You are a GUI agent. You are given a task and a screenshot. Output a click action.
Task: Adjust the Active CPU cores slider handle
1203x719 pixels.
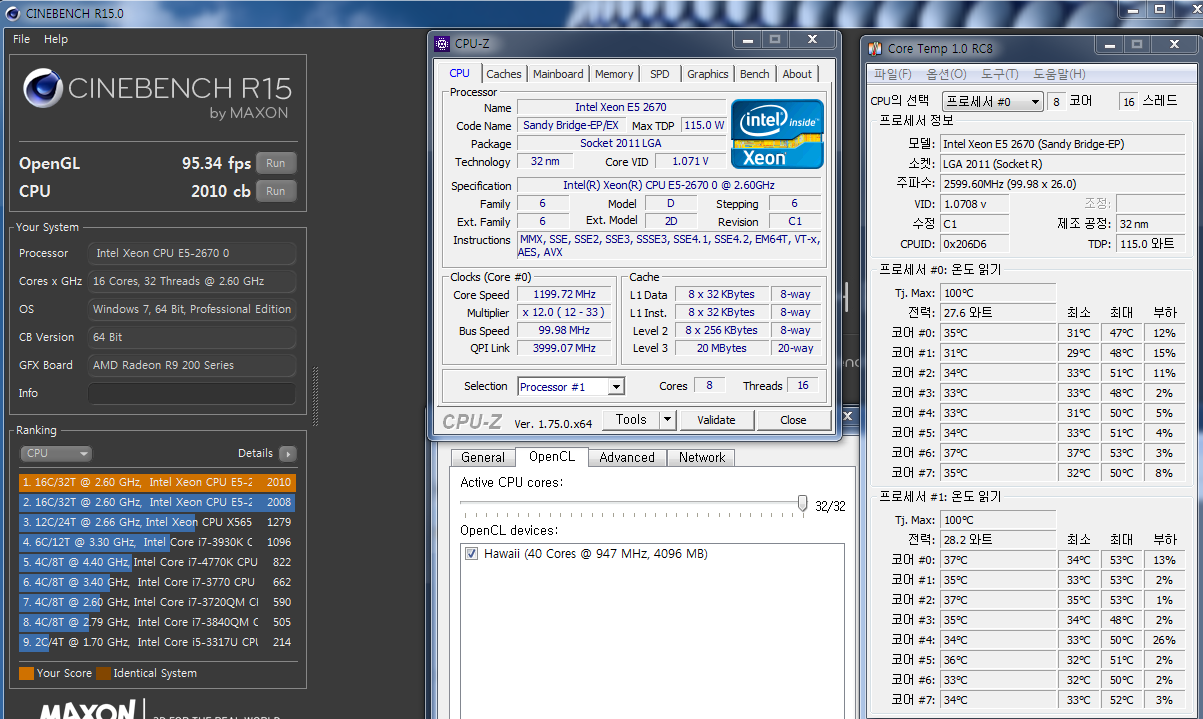(x=802, y=503)
